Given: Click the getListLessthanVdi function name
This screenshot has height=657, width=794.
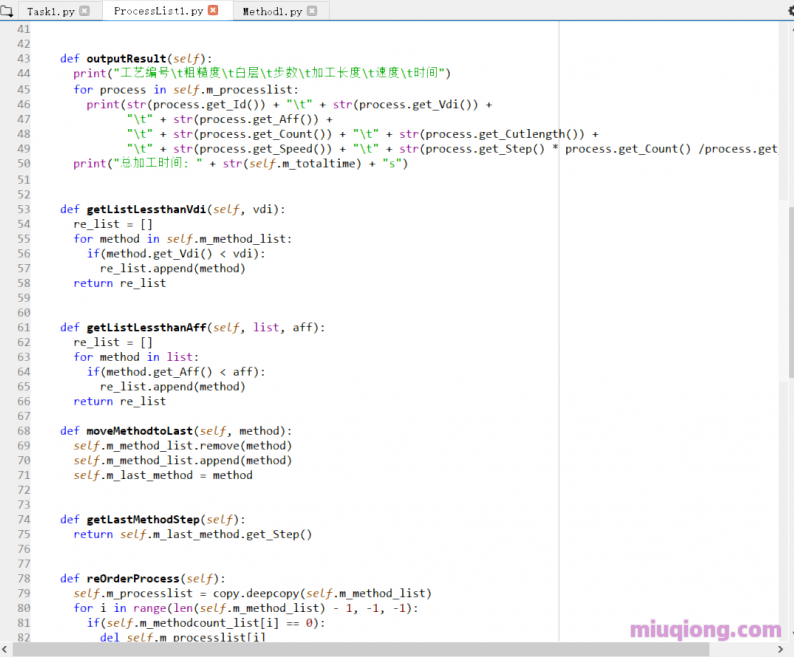Looking at the screenshot, I should click(x=146, y=209).
